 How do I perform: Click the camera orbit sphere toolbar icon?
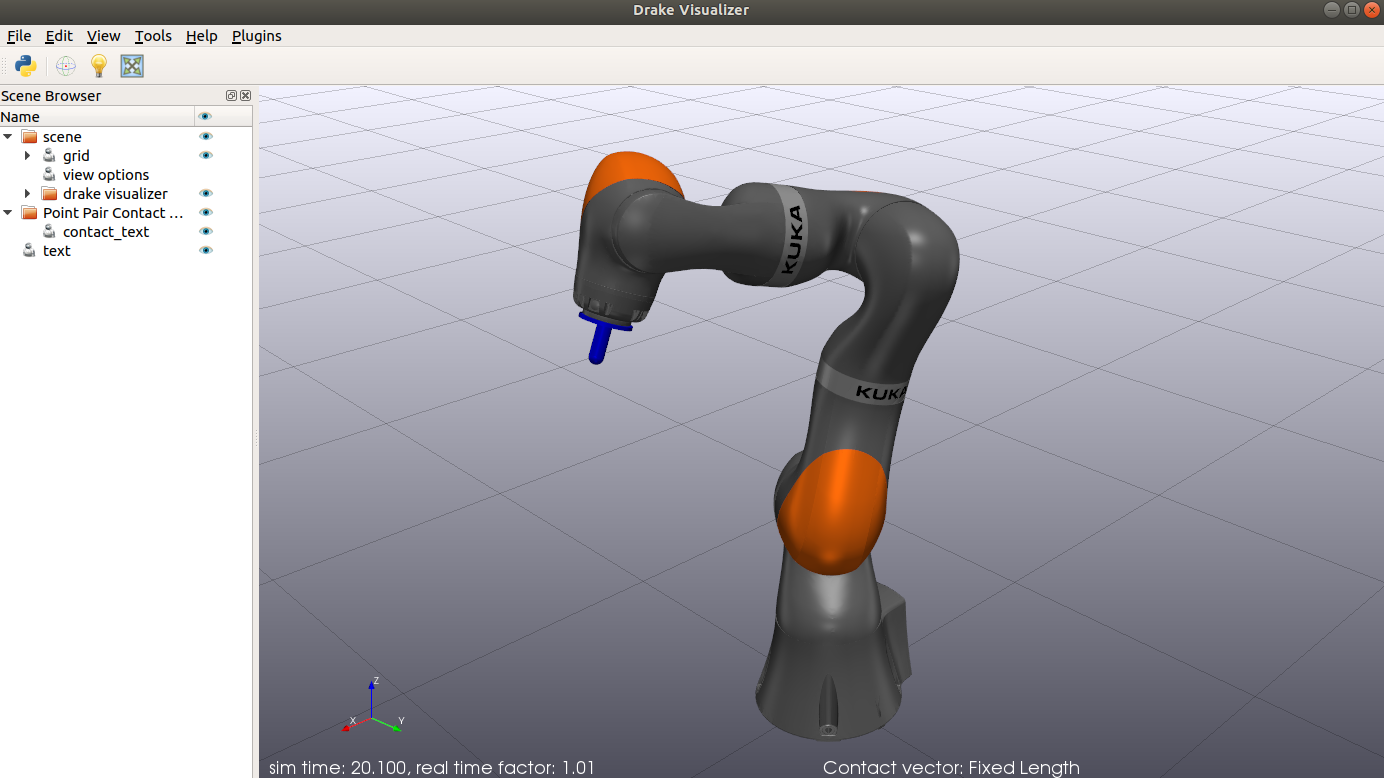tap(66, 66)
